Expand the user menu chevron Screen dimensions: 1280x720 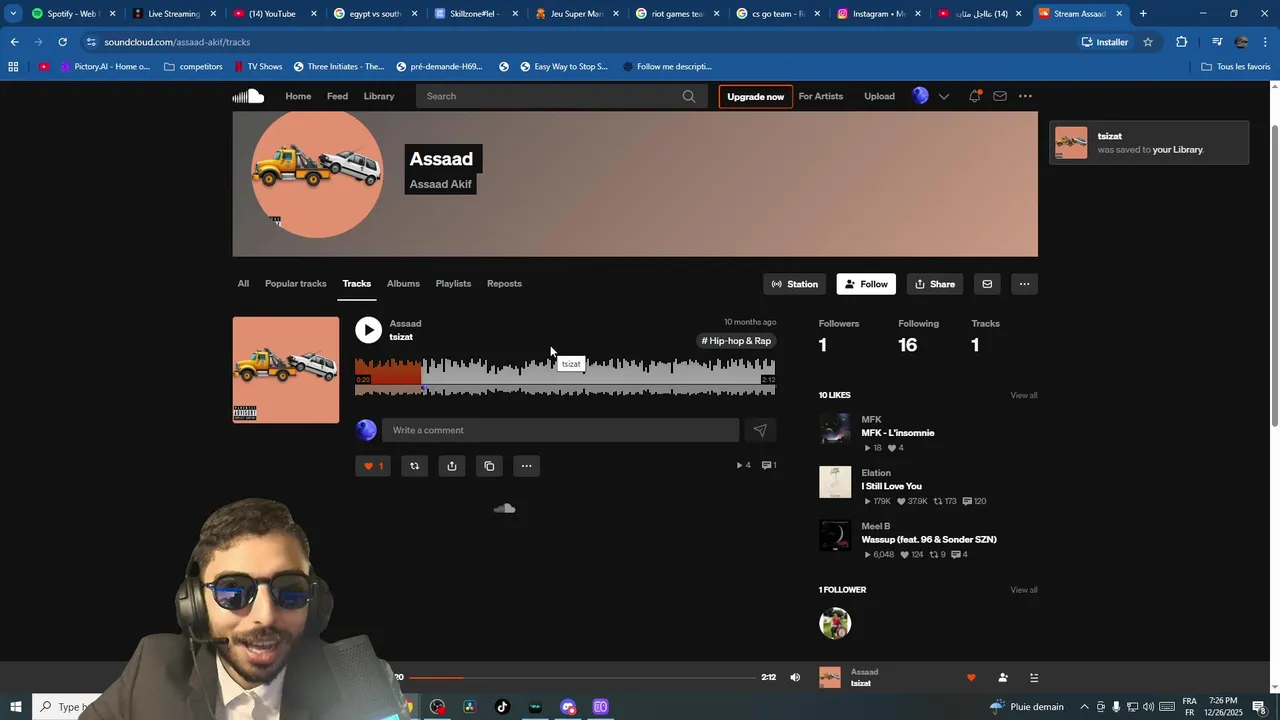click(943, 97)
